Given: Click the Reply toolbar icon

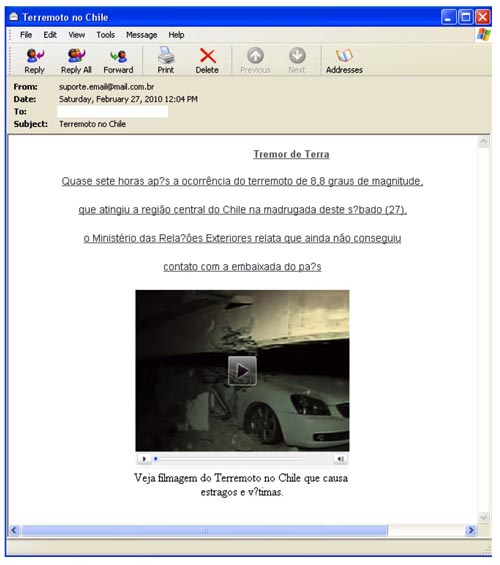Looking at the screenshot, I should pos(35,61).
